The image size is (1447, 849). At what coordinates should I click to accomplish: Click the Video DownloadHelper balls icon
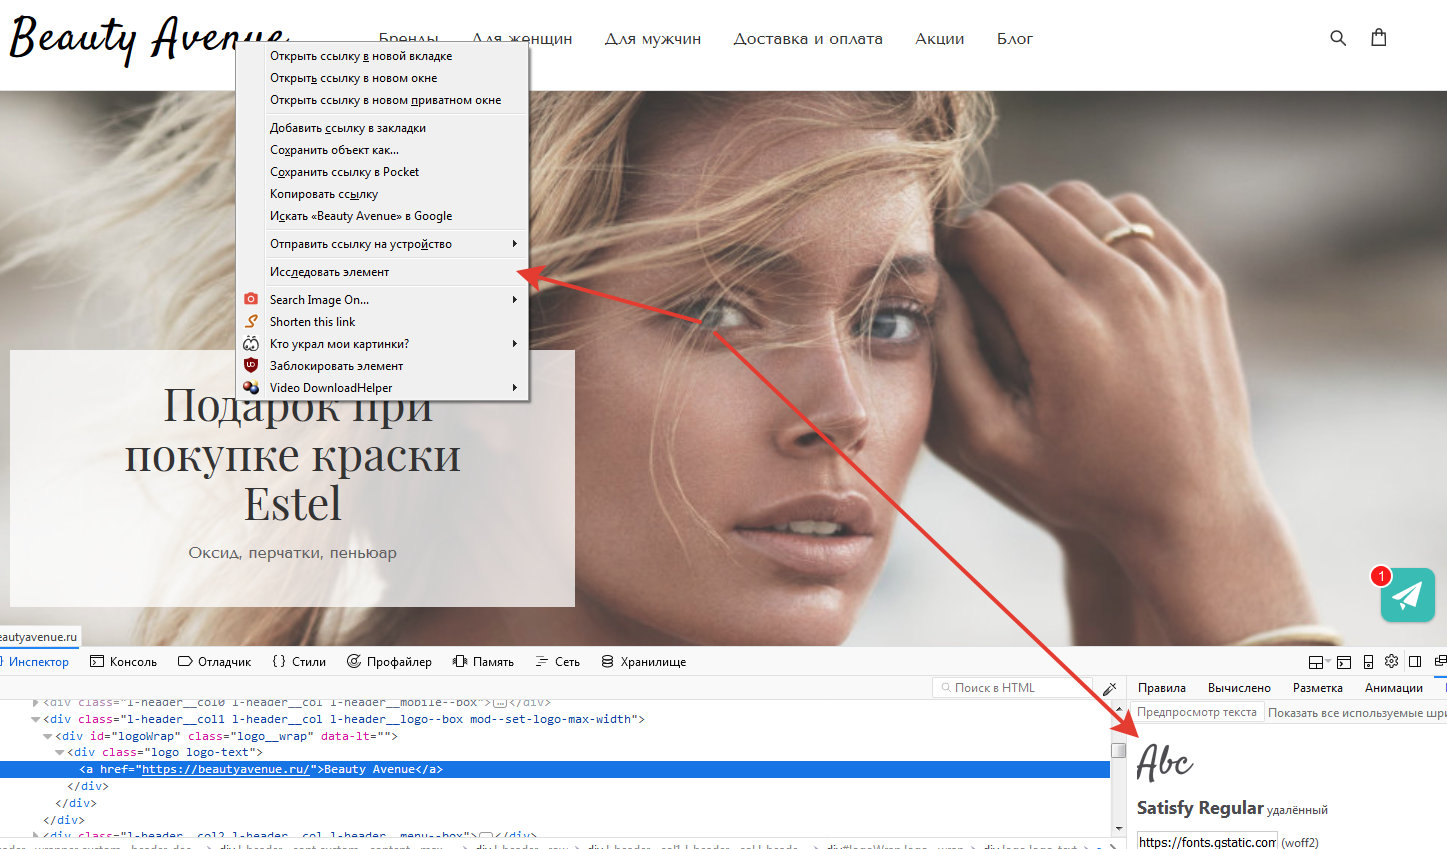click(251, 387)
